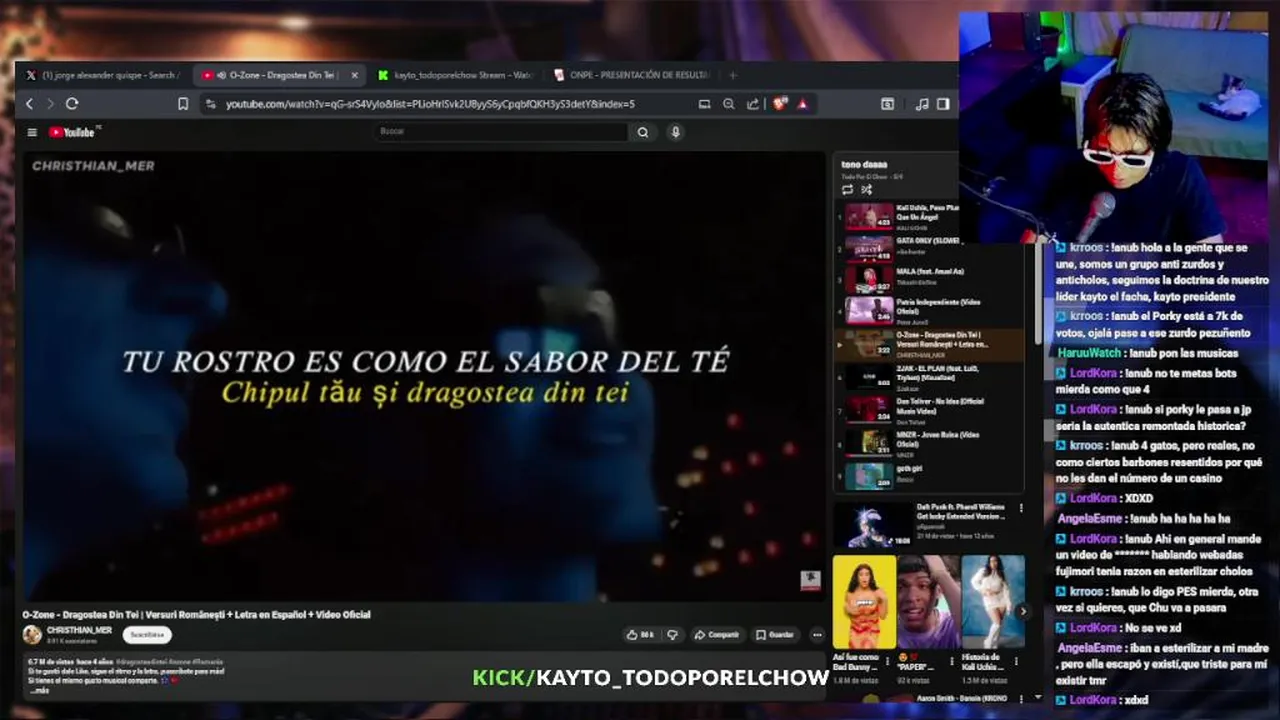Click the CHRISTHIAN_MER channel name

coord(80,631)
